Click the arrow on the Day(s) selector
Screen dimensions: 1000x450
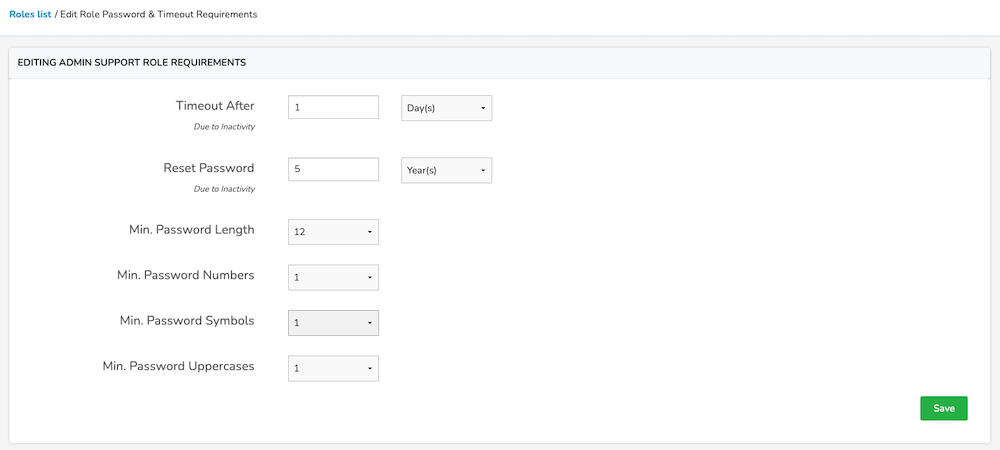click(x=483, y=109)
